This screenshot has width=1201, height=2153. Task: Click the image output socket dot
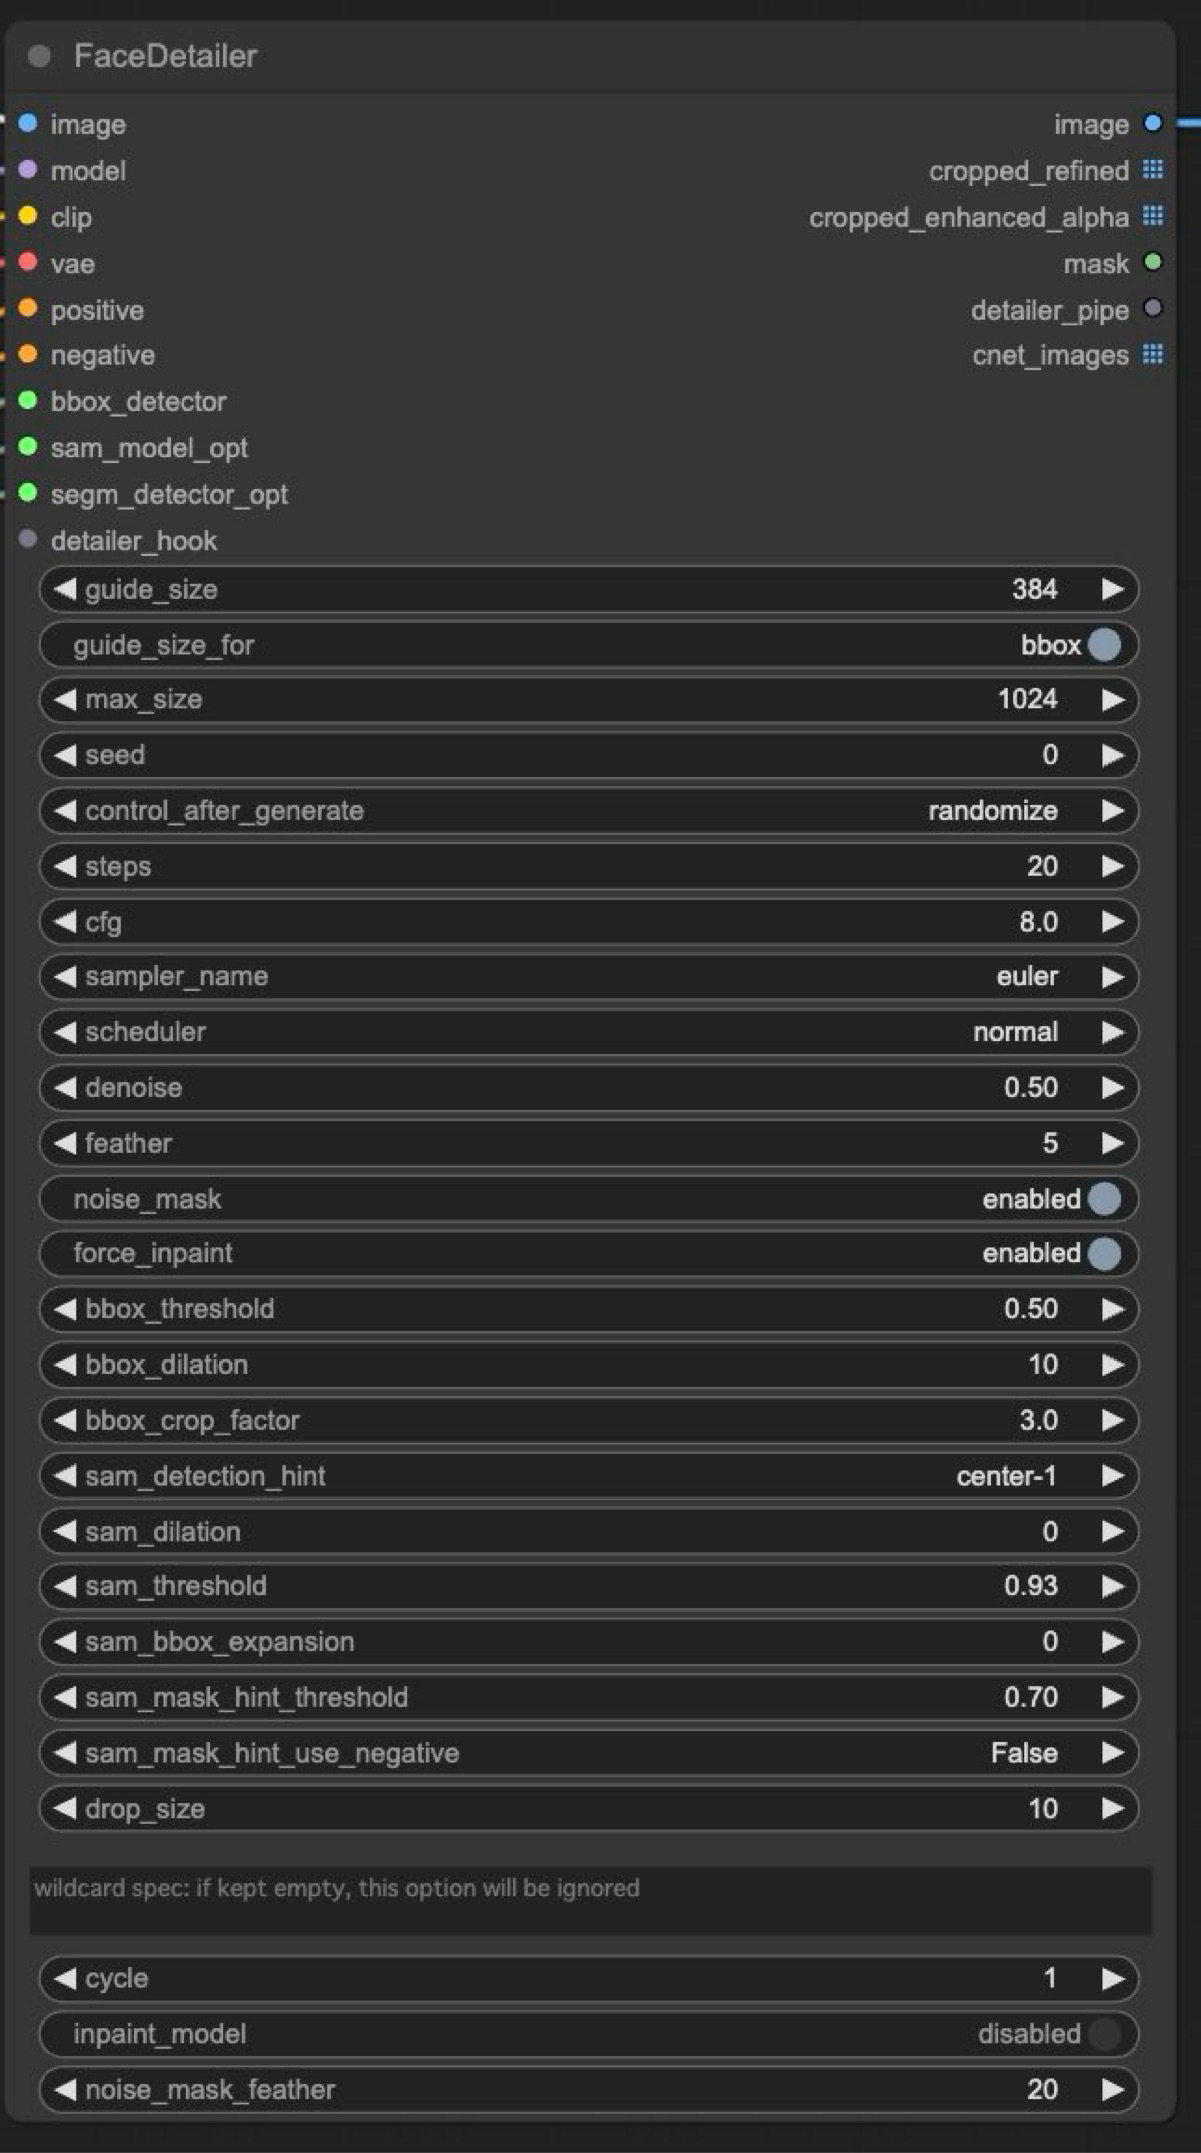[x=1155, y=124]
